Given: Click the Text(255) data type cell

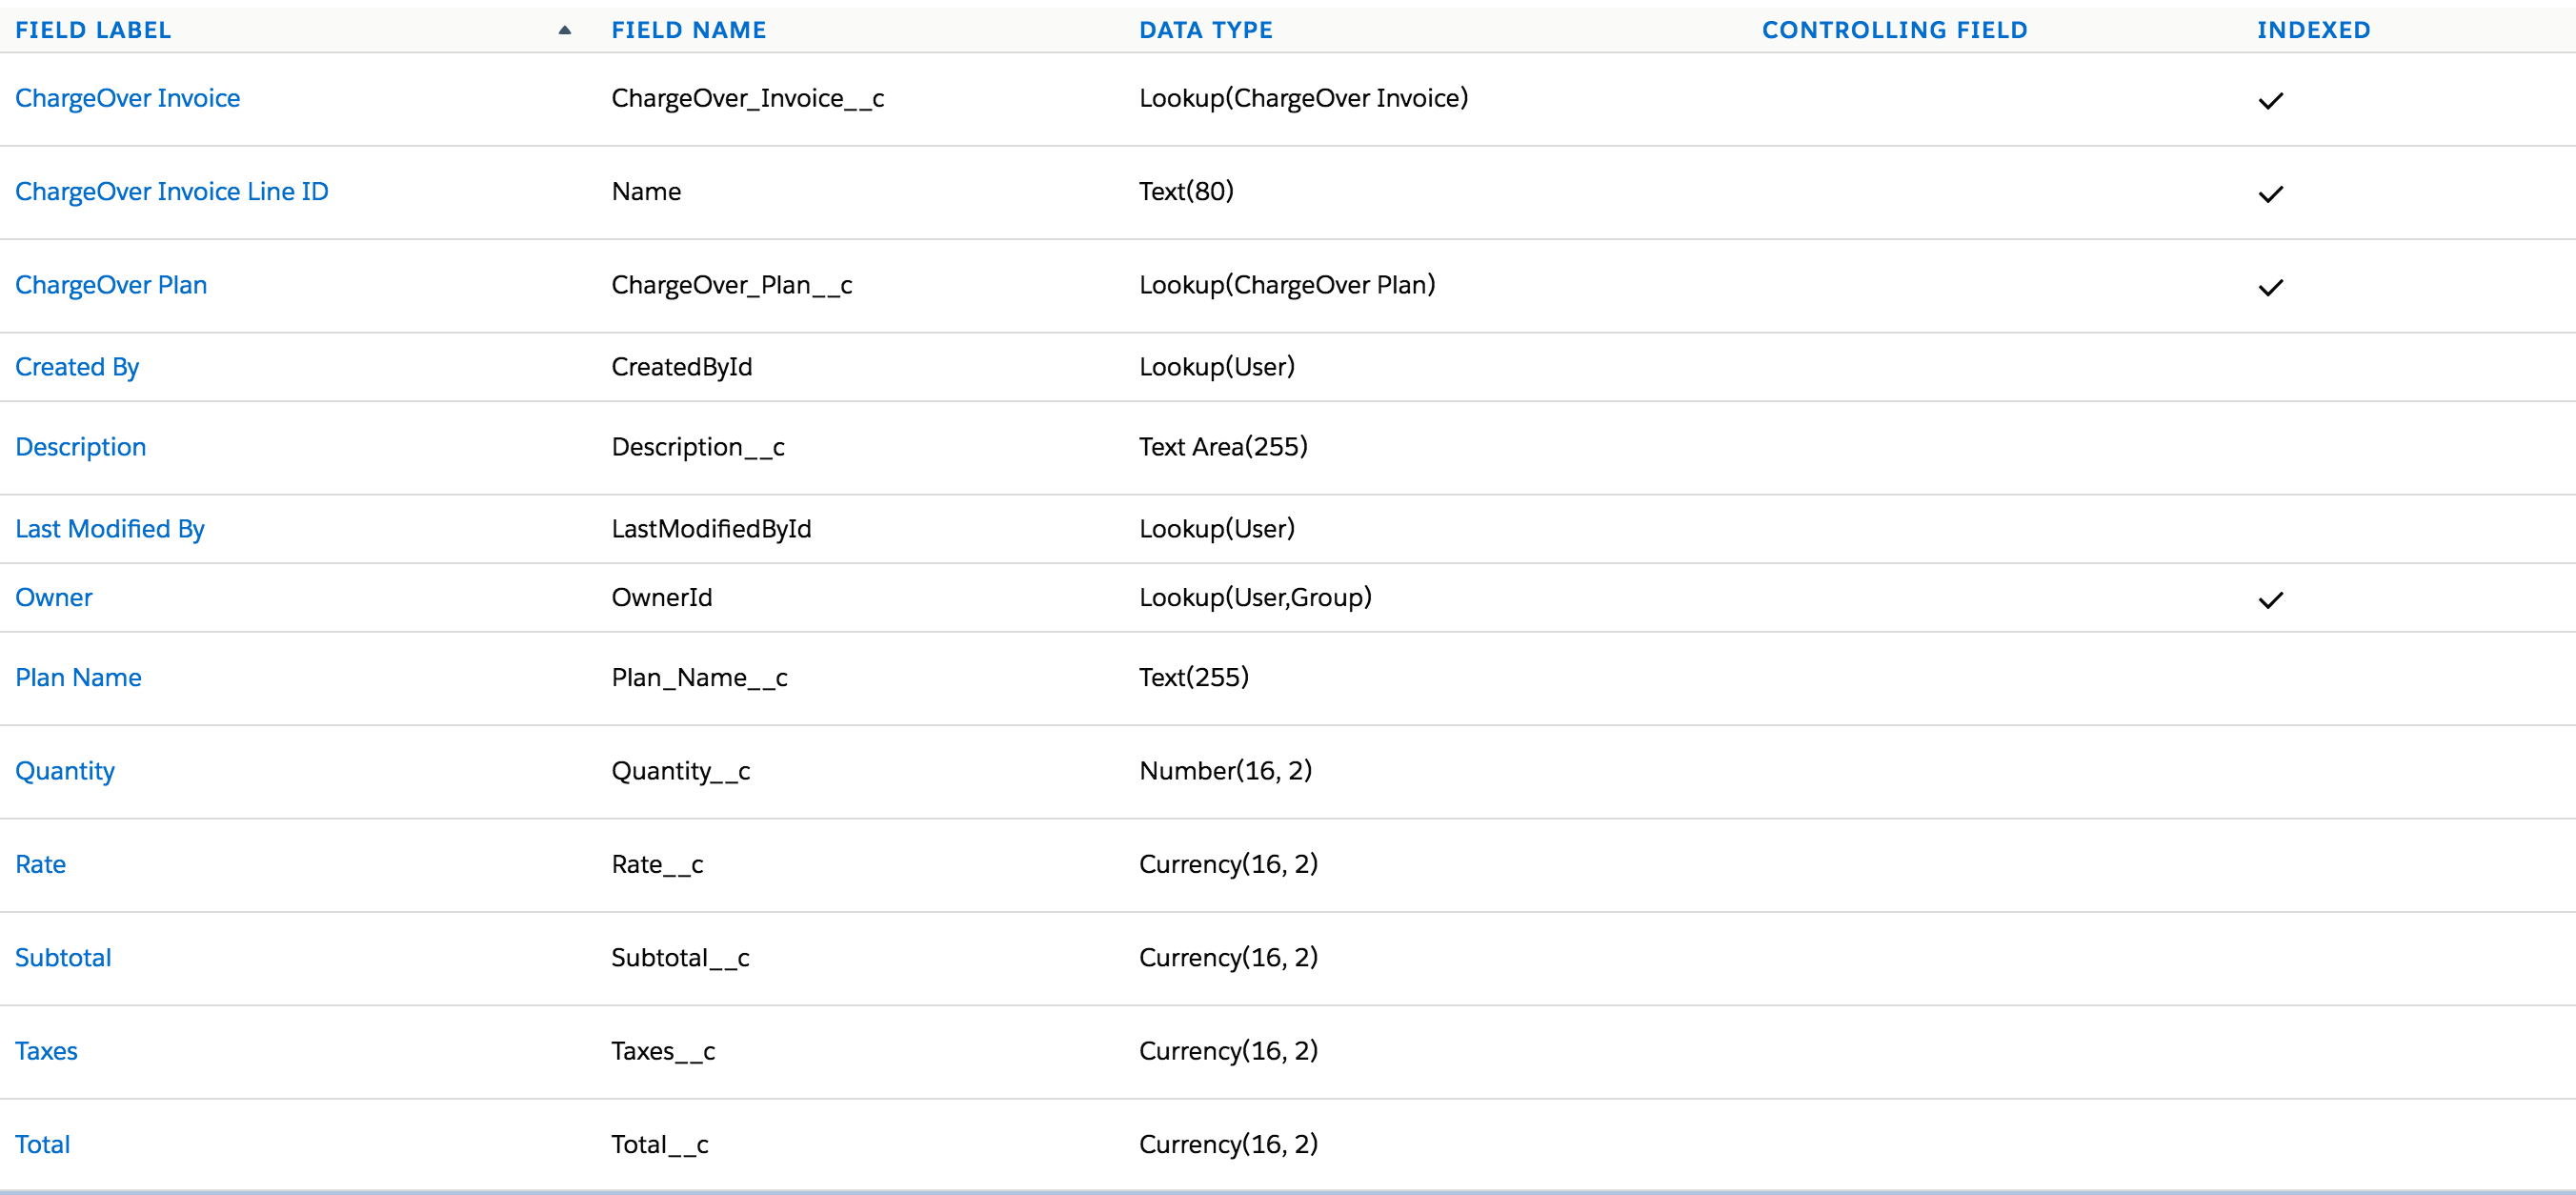Looking at the screenshot, I should point(1194,677).
